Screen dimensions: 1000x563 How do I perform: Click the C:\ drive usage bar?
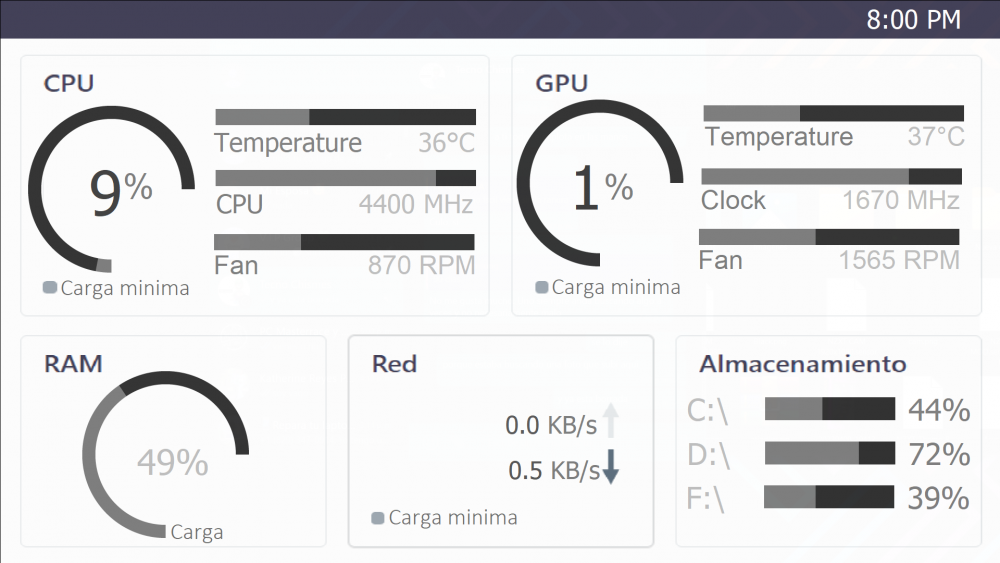coord(830,409)
